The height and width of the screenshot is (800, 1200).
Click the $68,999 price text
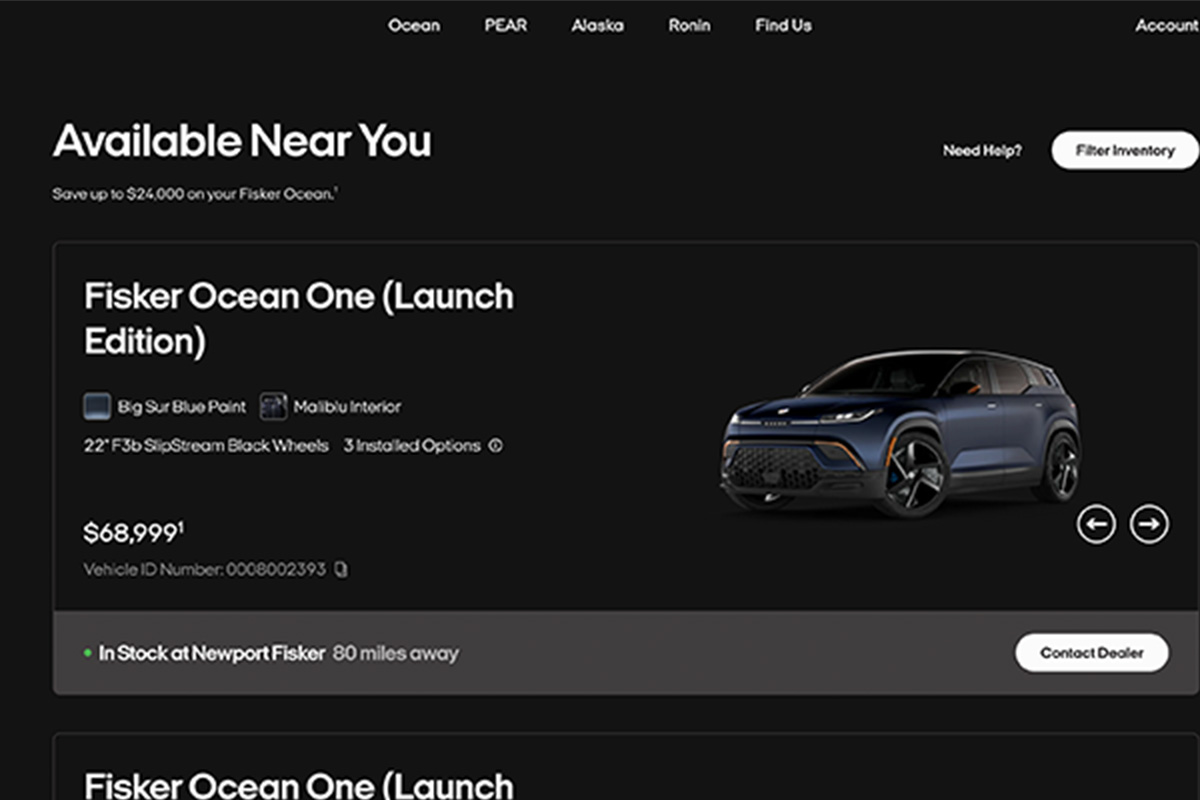(133, 533)
